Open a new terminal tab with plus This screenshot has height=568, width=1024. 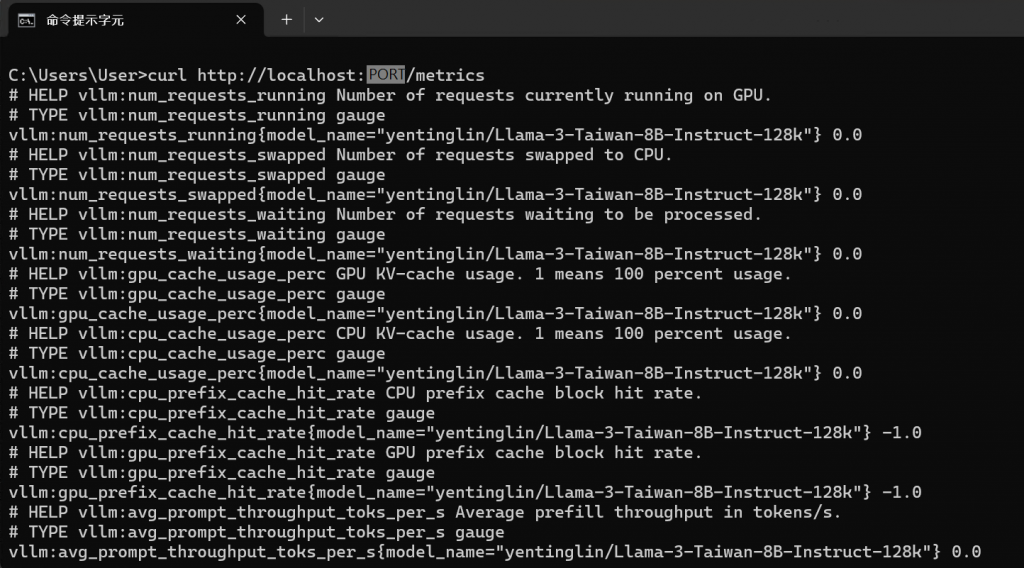tap(286, 20)
